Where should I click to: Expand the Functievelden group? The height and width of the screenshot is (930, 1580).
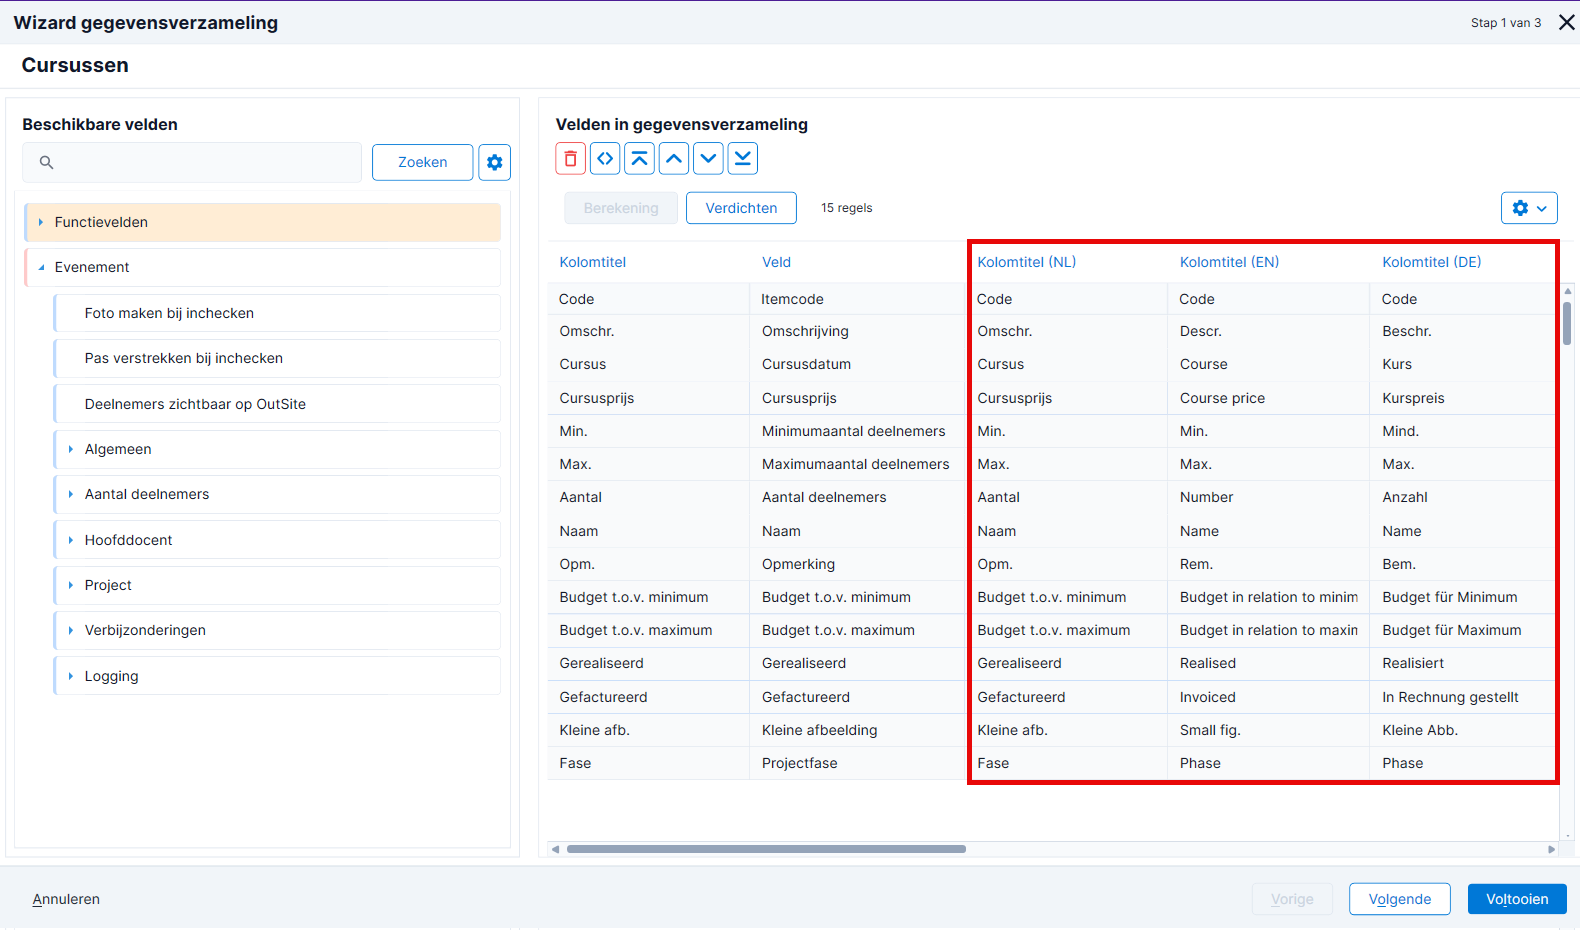tap(41, 222)
